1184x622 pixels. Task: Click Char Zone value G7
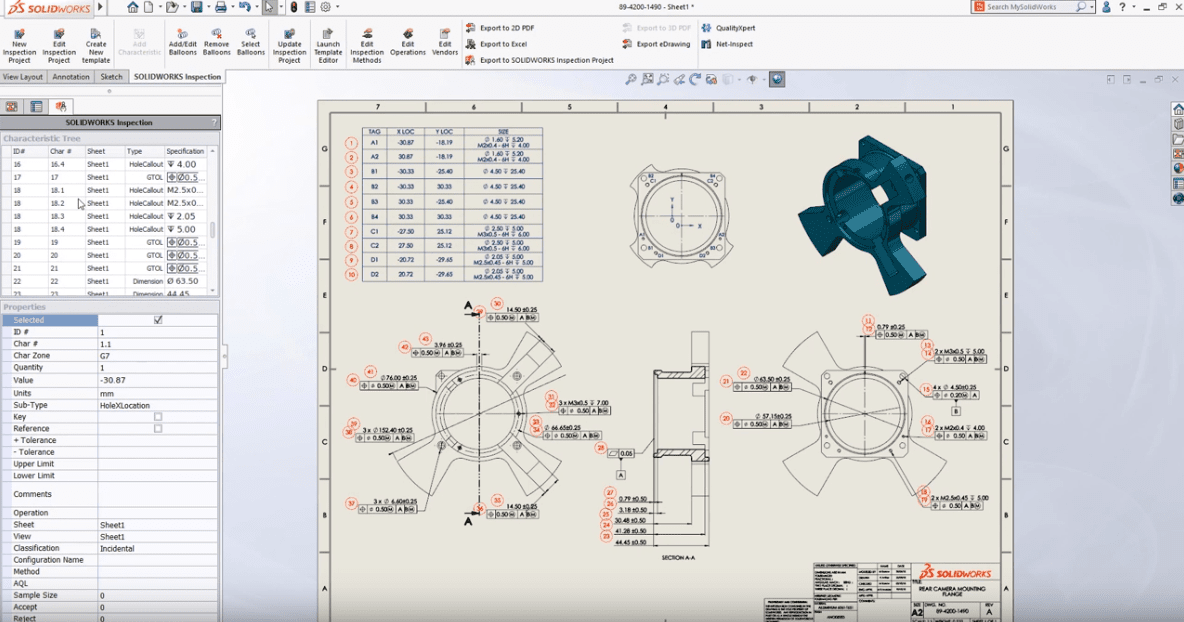click(157, 356)
